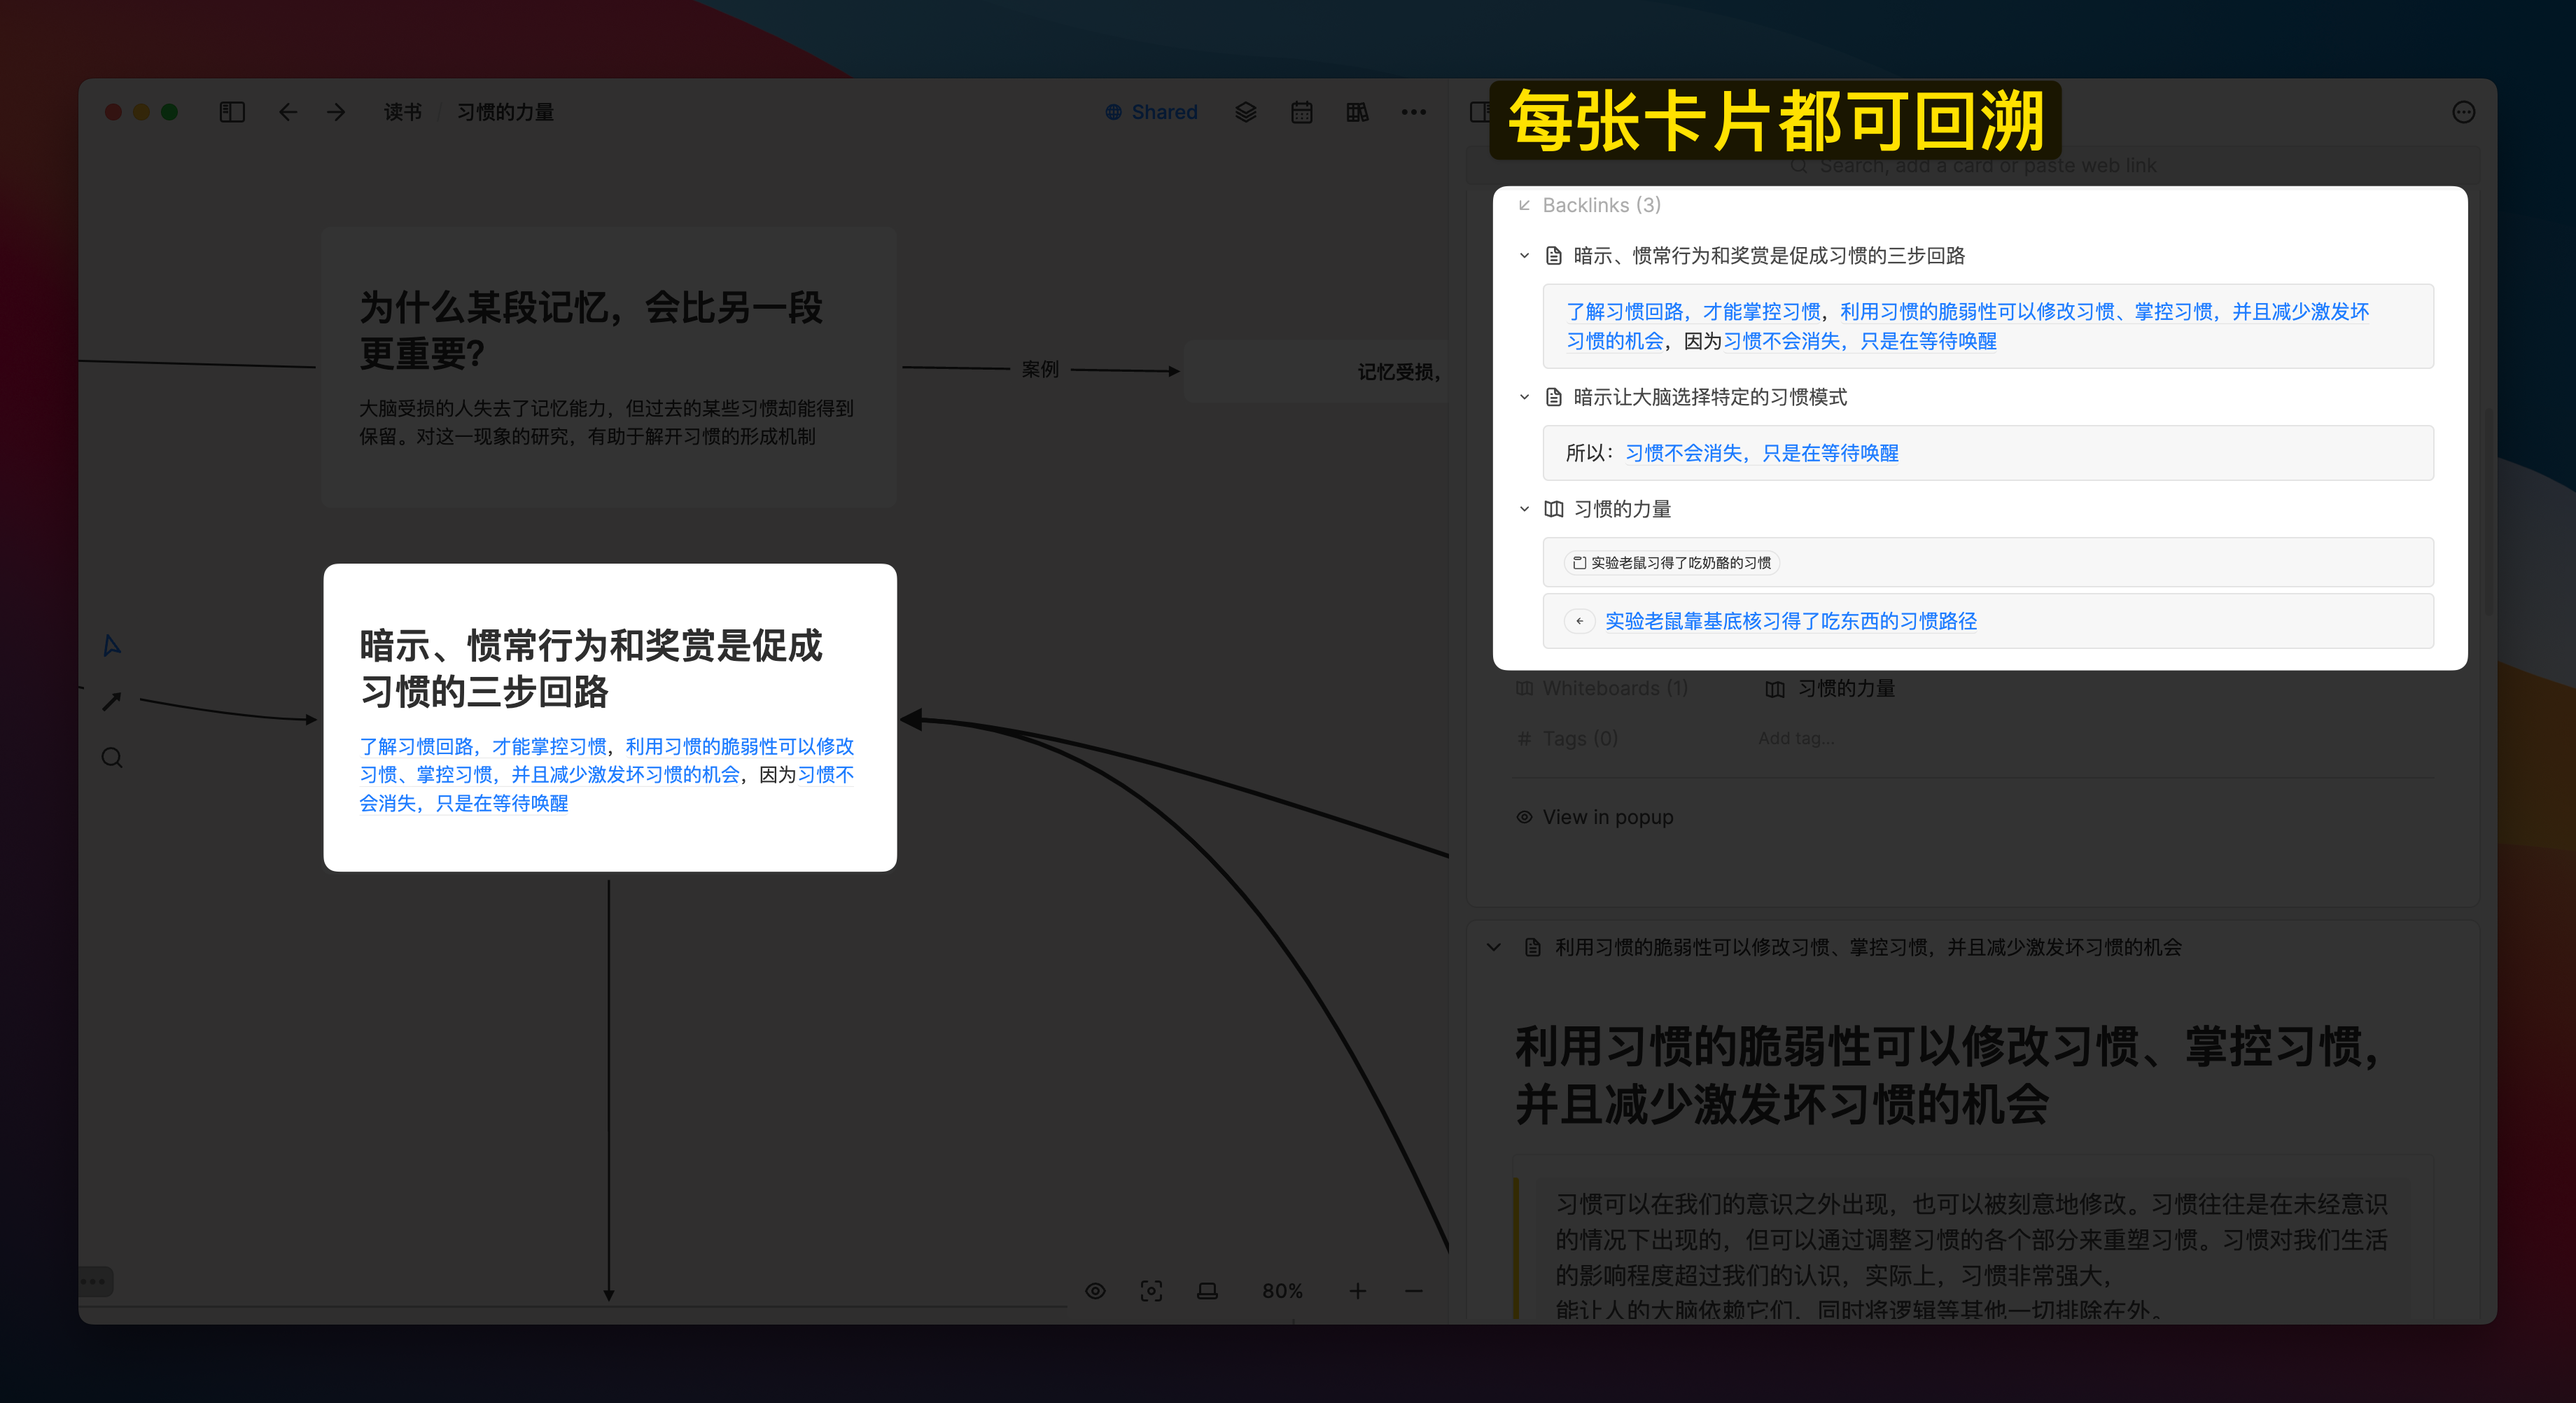
Task: Open the three-dots more menu in toolbar
Action: coord(1413,112)
